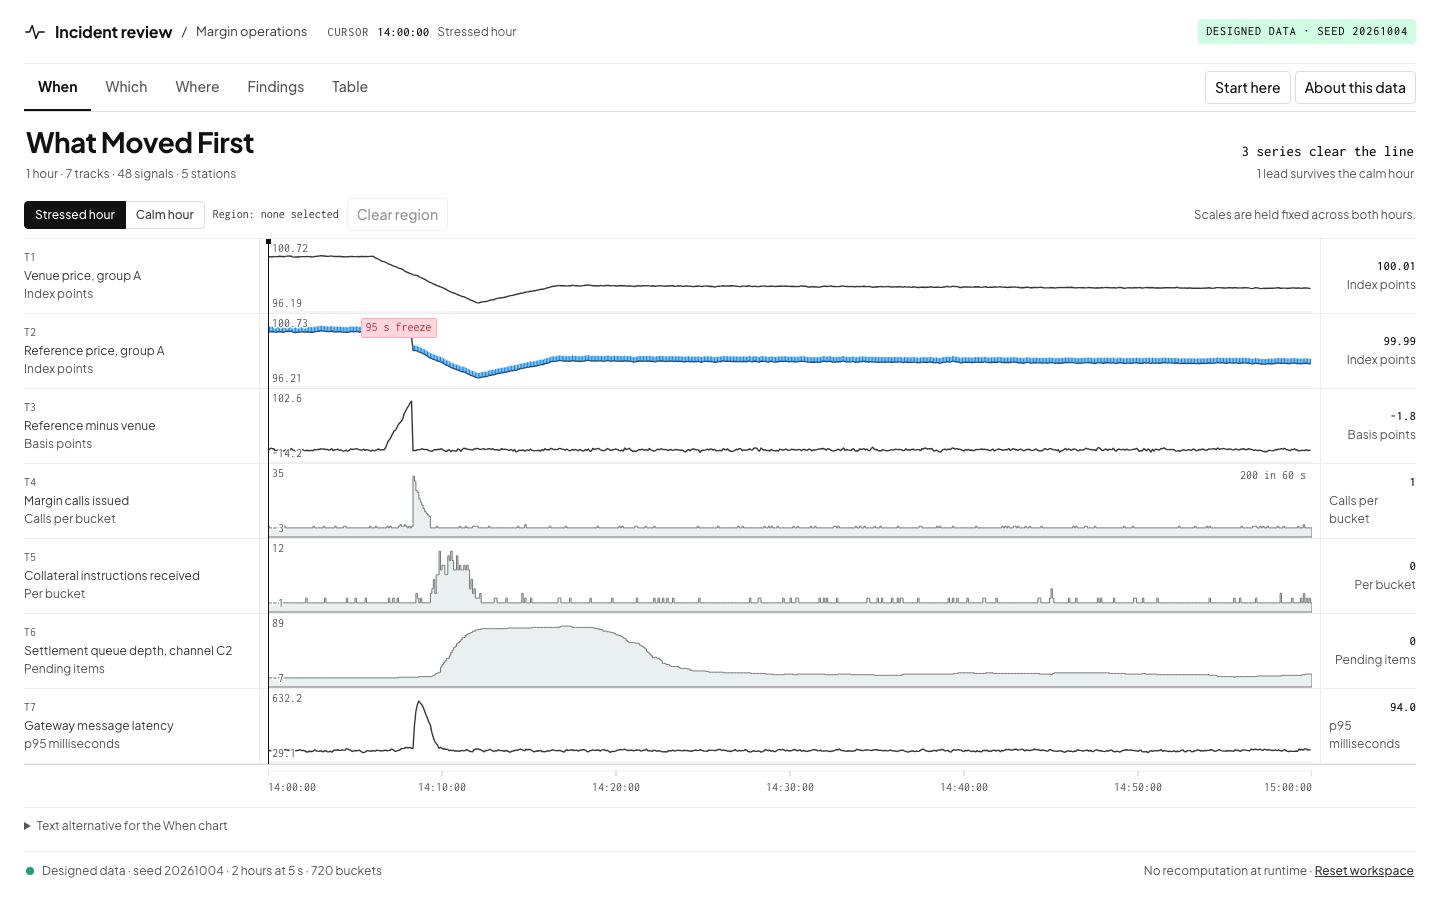The width and height of the screenshot is (1440, 900).
Task: Click the 100.01 Index points readout
Action: tap(1381, 276)
